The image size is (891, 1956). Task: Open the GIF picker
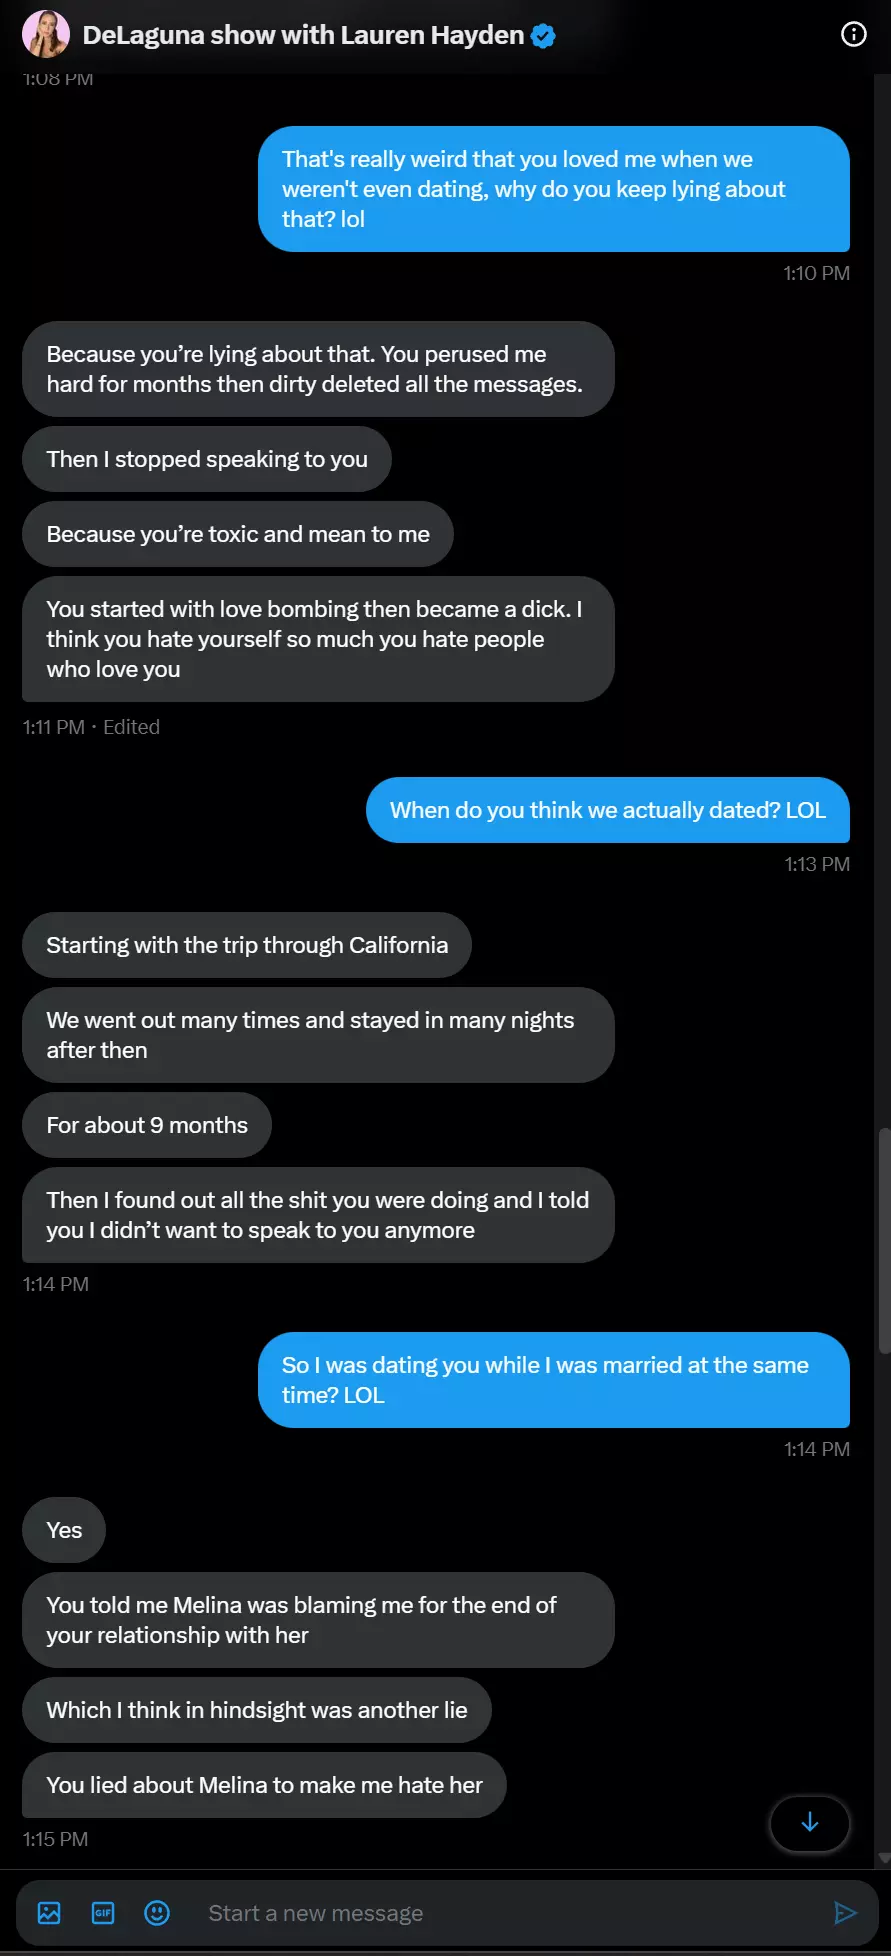103,1913
